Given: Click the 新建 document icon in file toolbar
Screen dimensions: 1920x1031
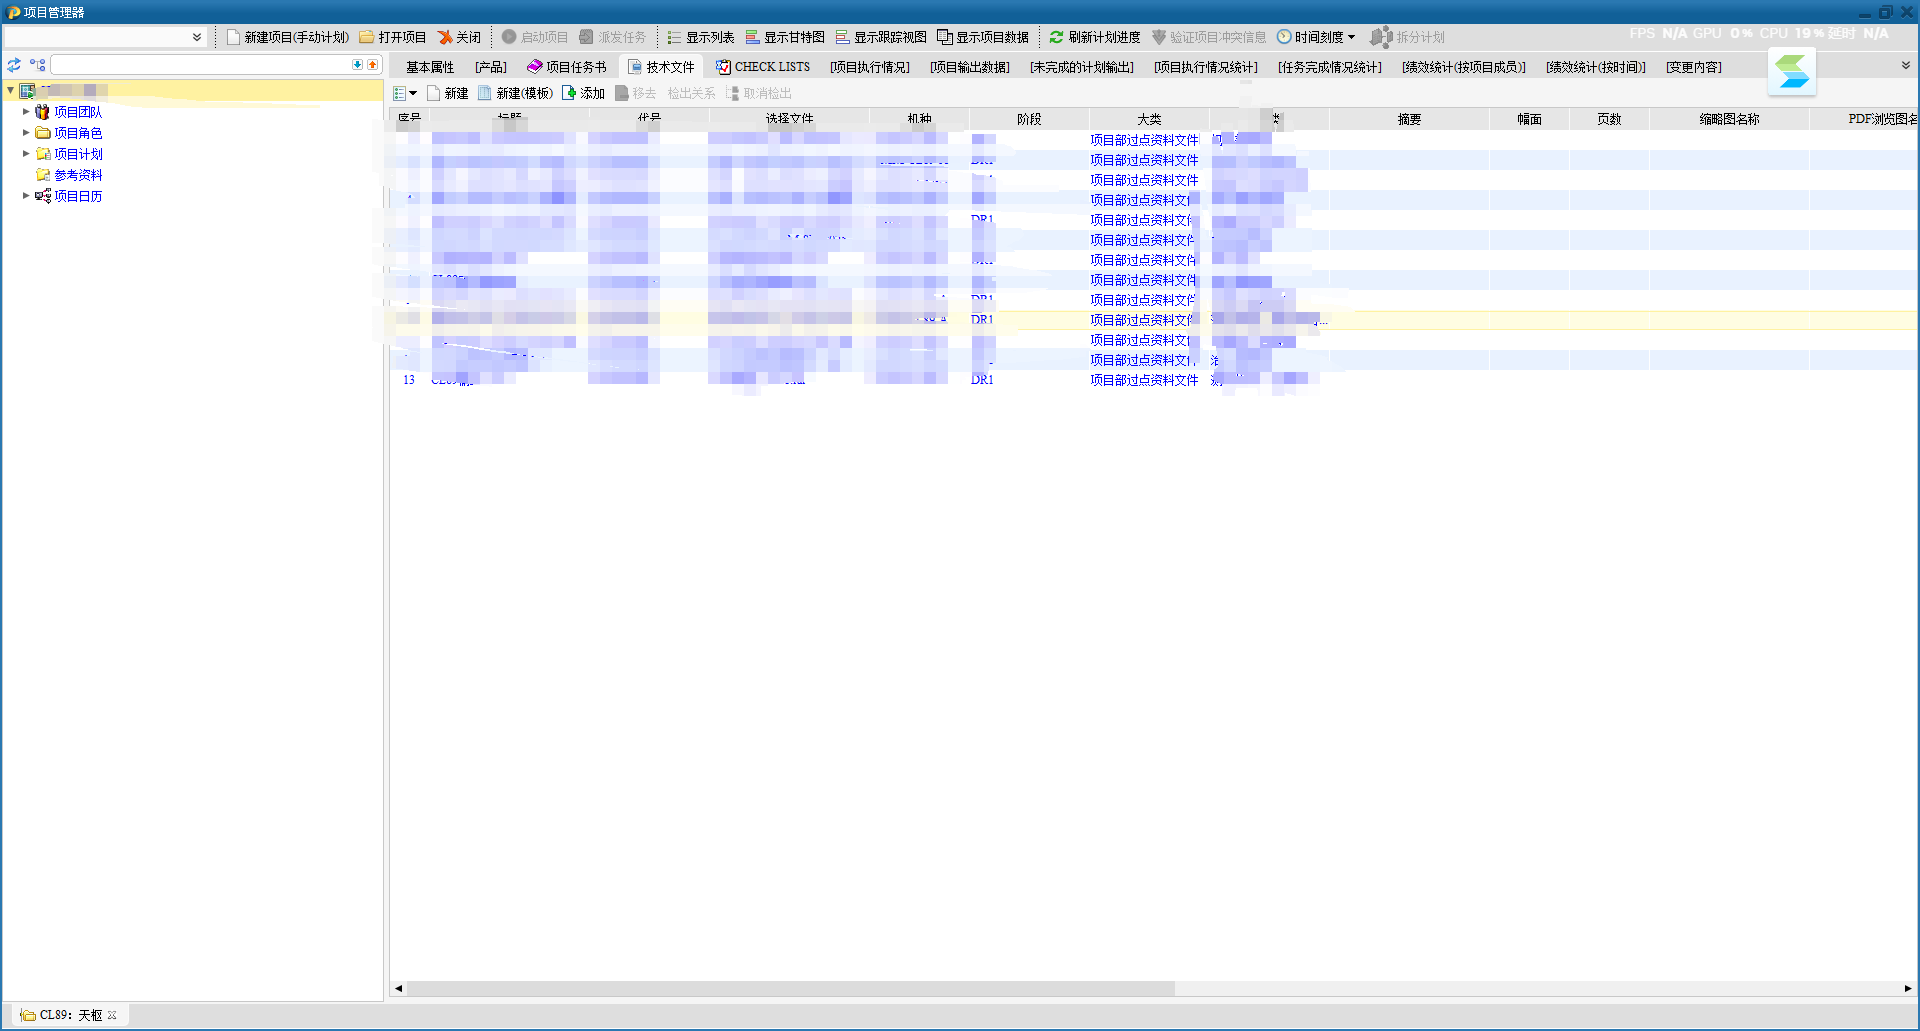Looking at the screenshot, I should point(434,93).
